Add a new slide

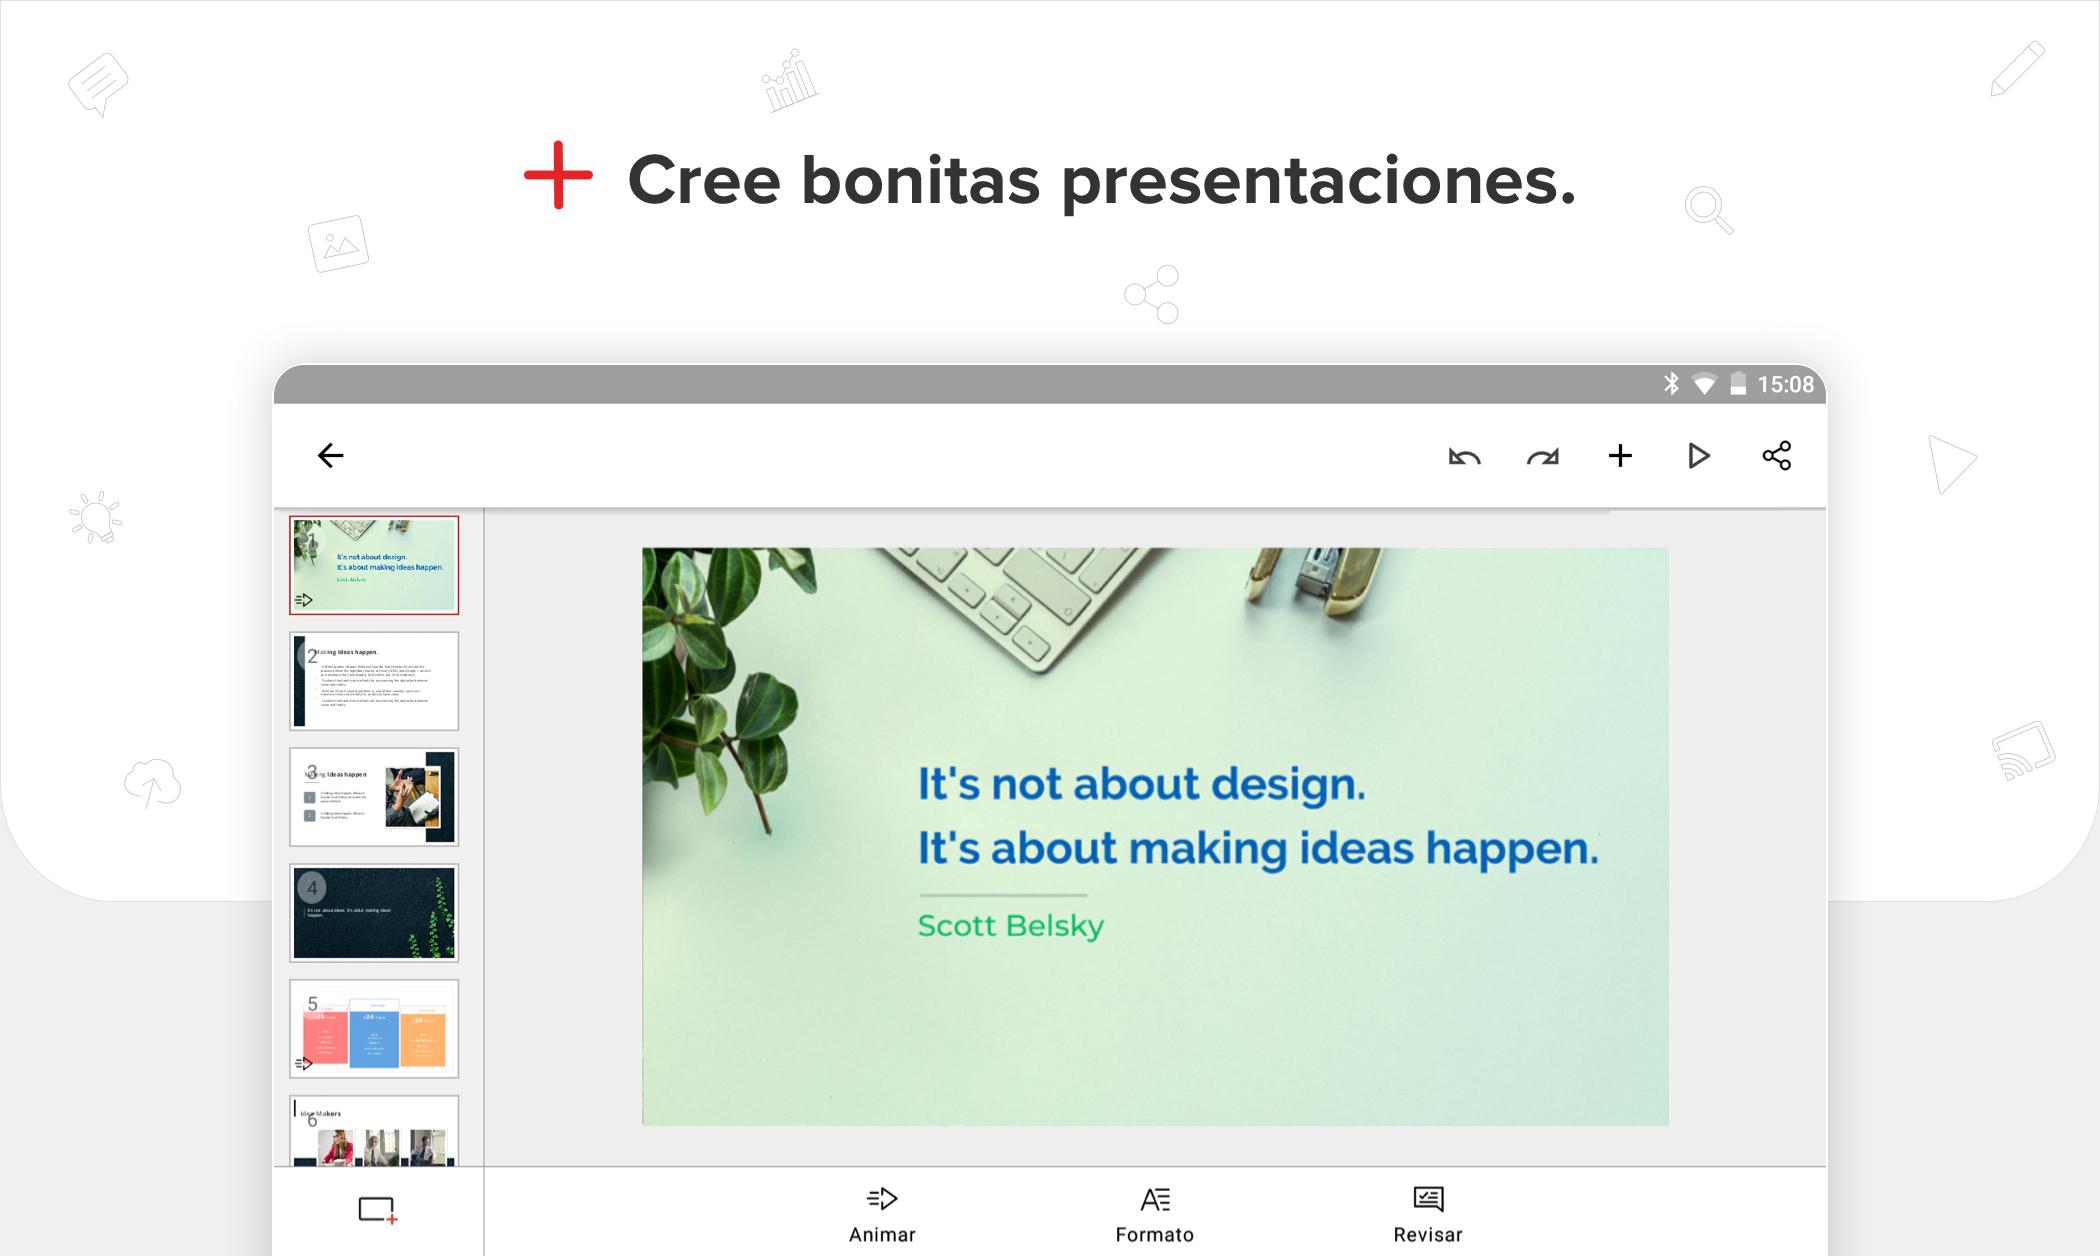378,1211
